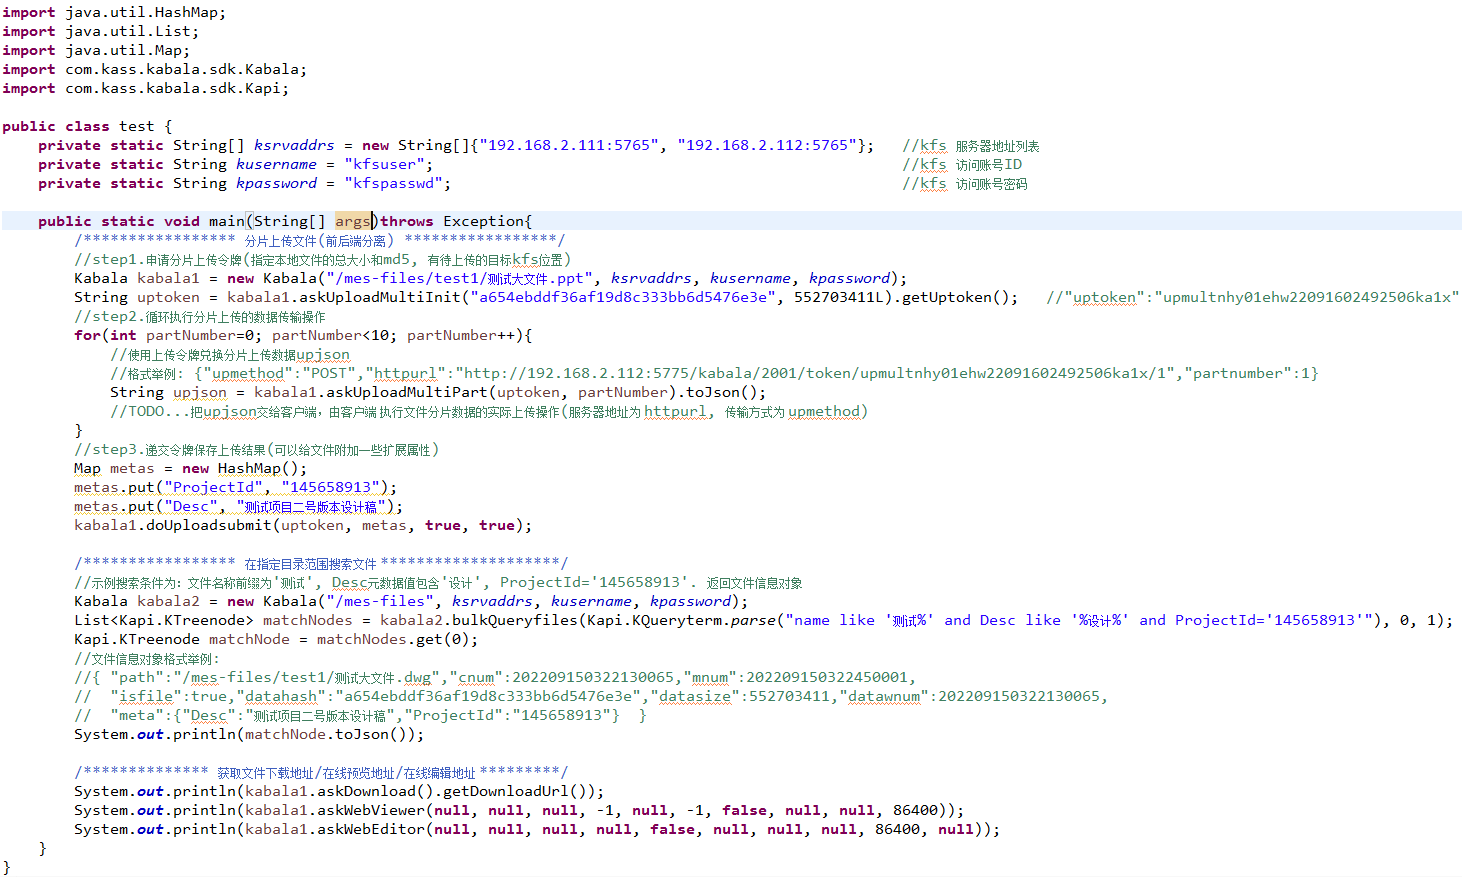Click the for loop keyword
1462x877 pixels.
87,335
